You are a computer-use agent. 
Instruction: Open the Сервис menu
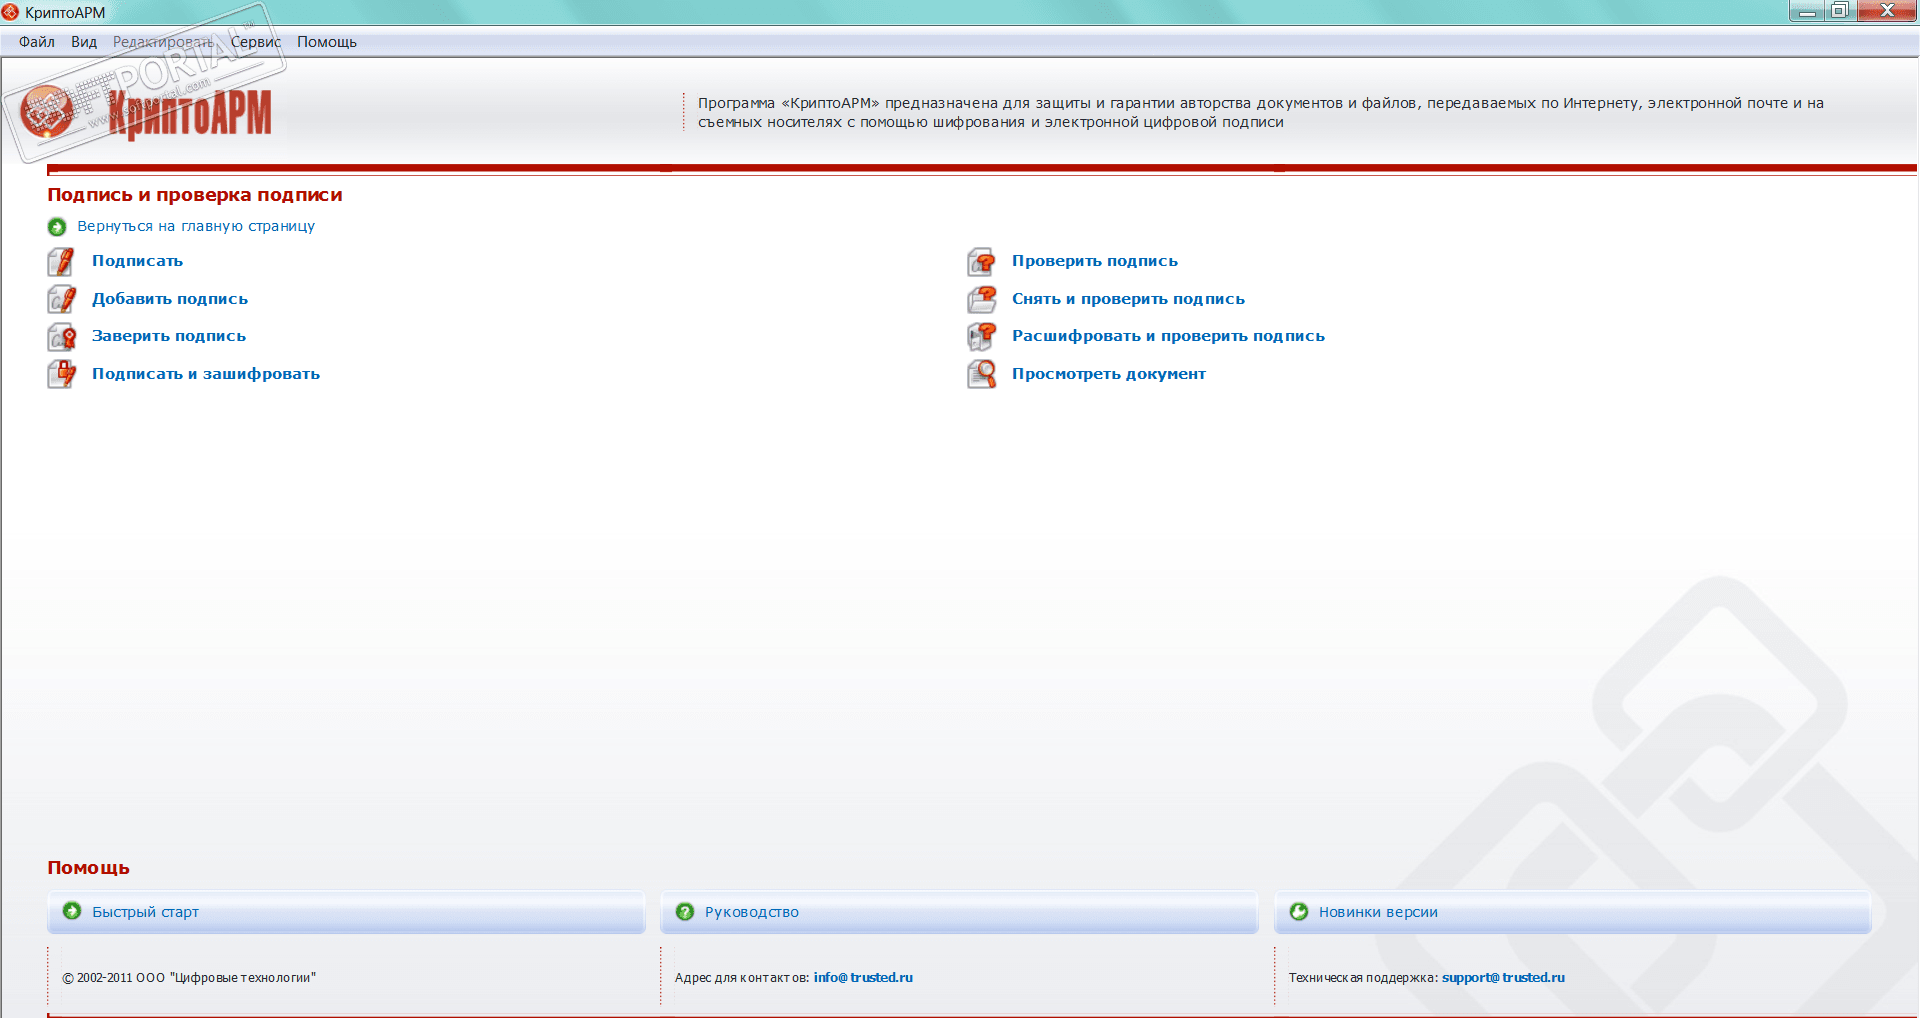tap(256, 42)
